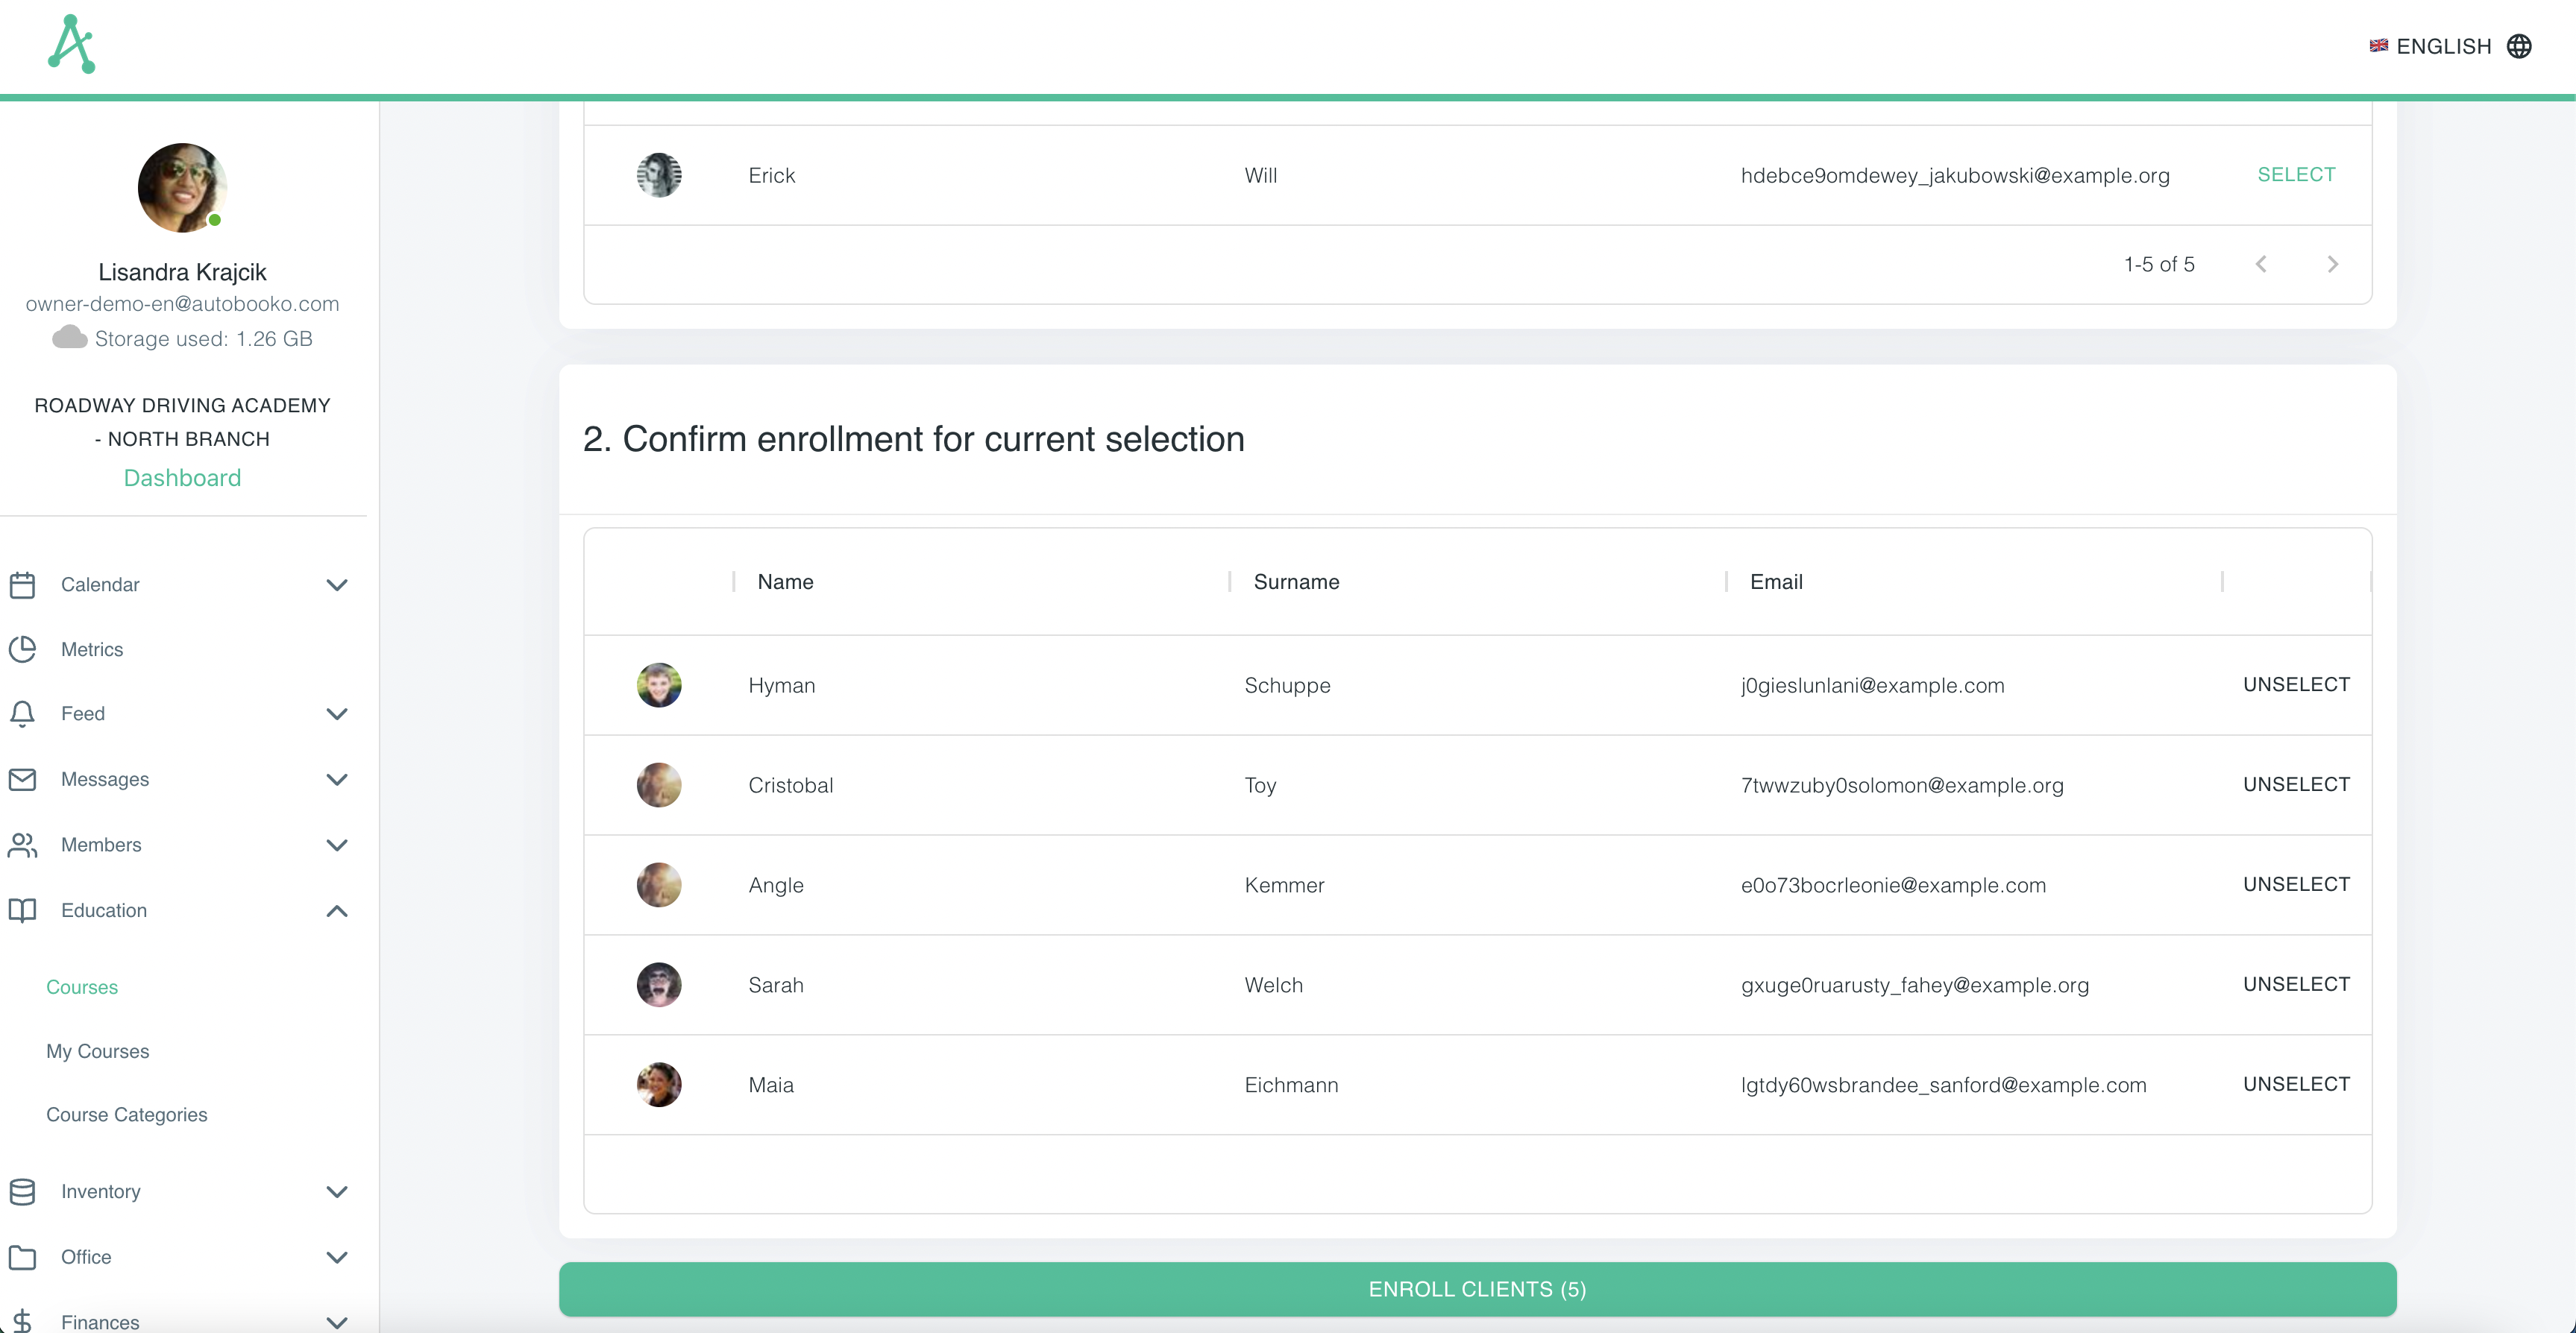This screenshot has width=2576, height=1333.
Task: Expand the Calendar menu chevron
Action: tap(337, 585)
